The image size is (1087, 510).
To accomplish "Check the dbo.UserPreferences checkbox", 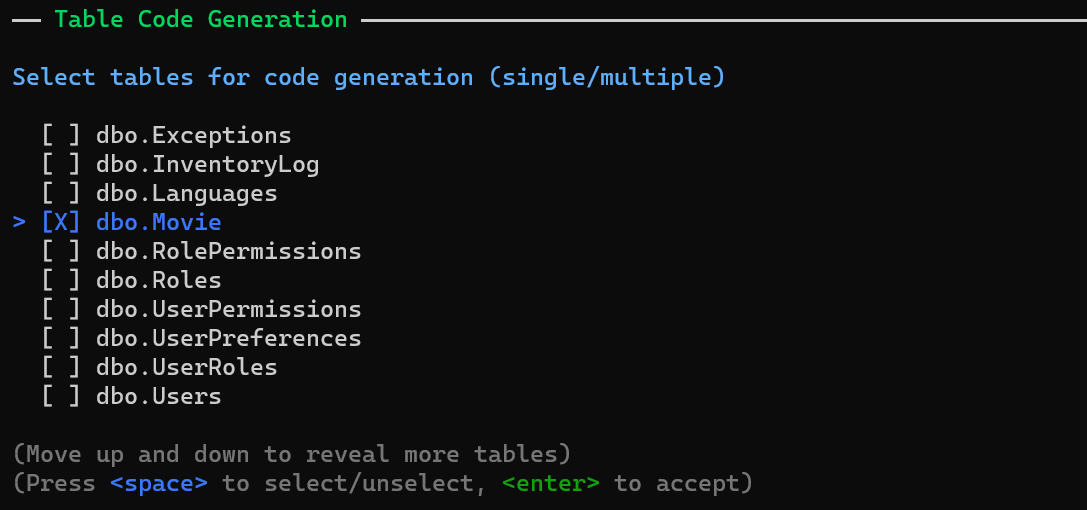I will 61,338.
